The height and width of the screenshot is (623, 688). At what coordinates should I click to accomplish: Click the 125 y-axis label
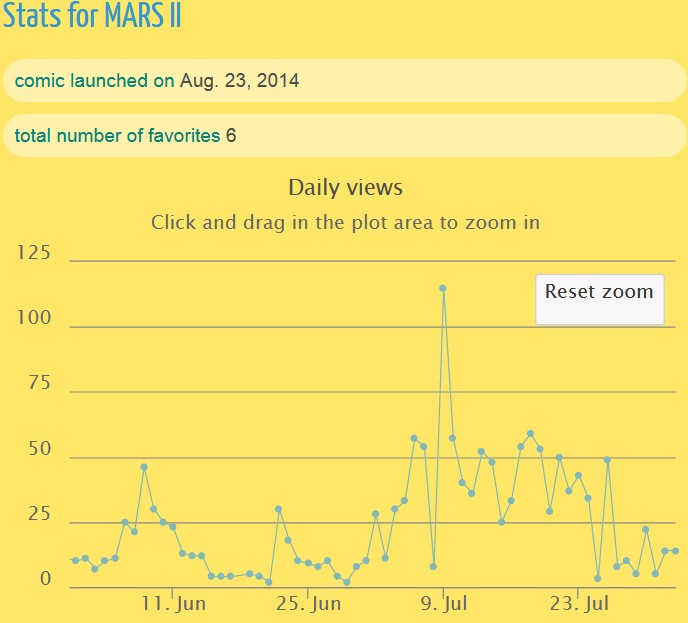point(34,252)
